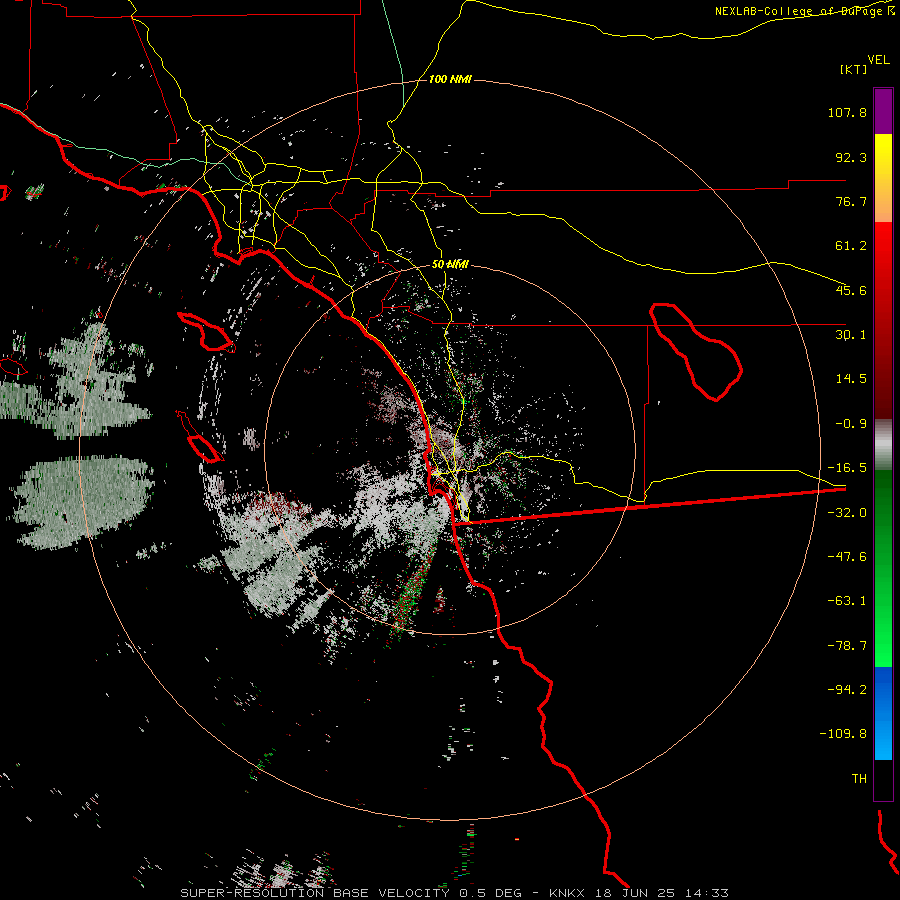Click the -16.5 legend value
This screenshot has width=900, height=900.
point(847,468)
